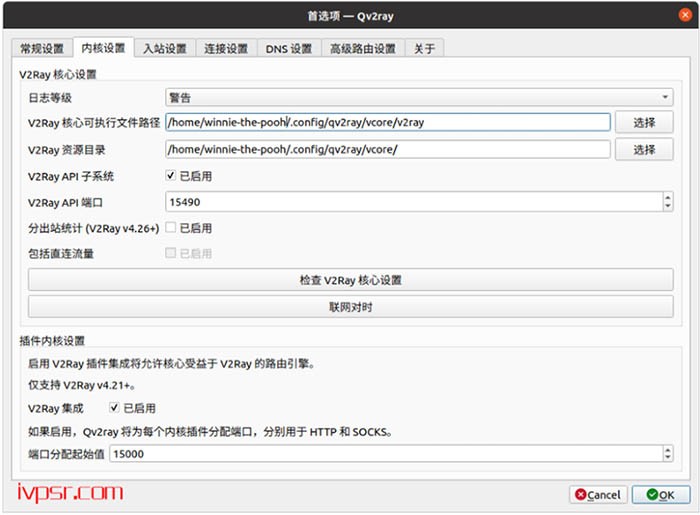Go to the 连接设置 tab
This screenshot has width=700, height=515.
[226, 48]
